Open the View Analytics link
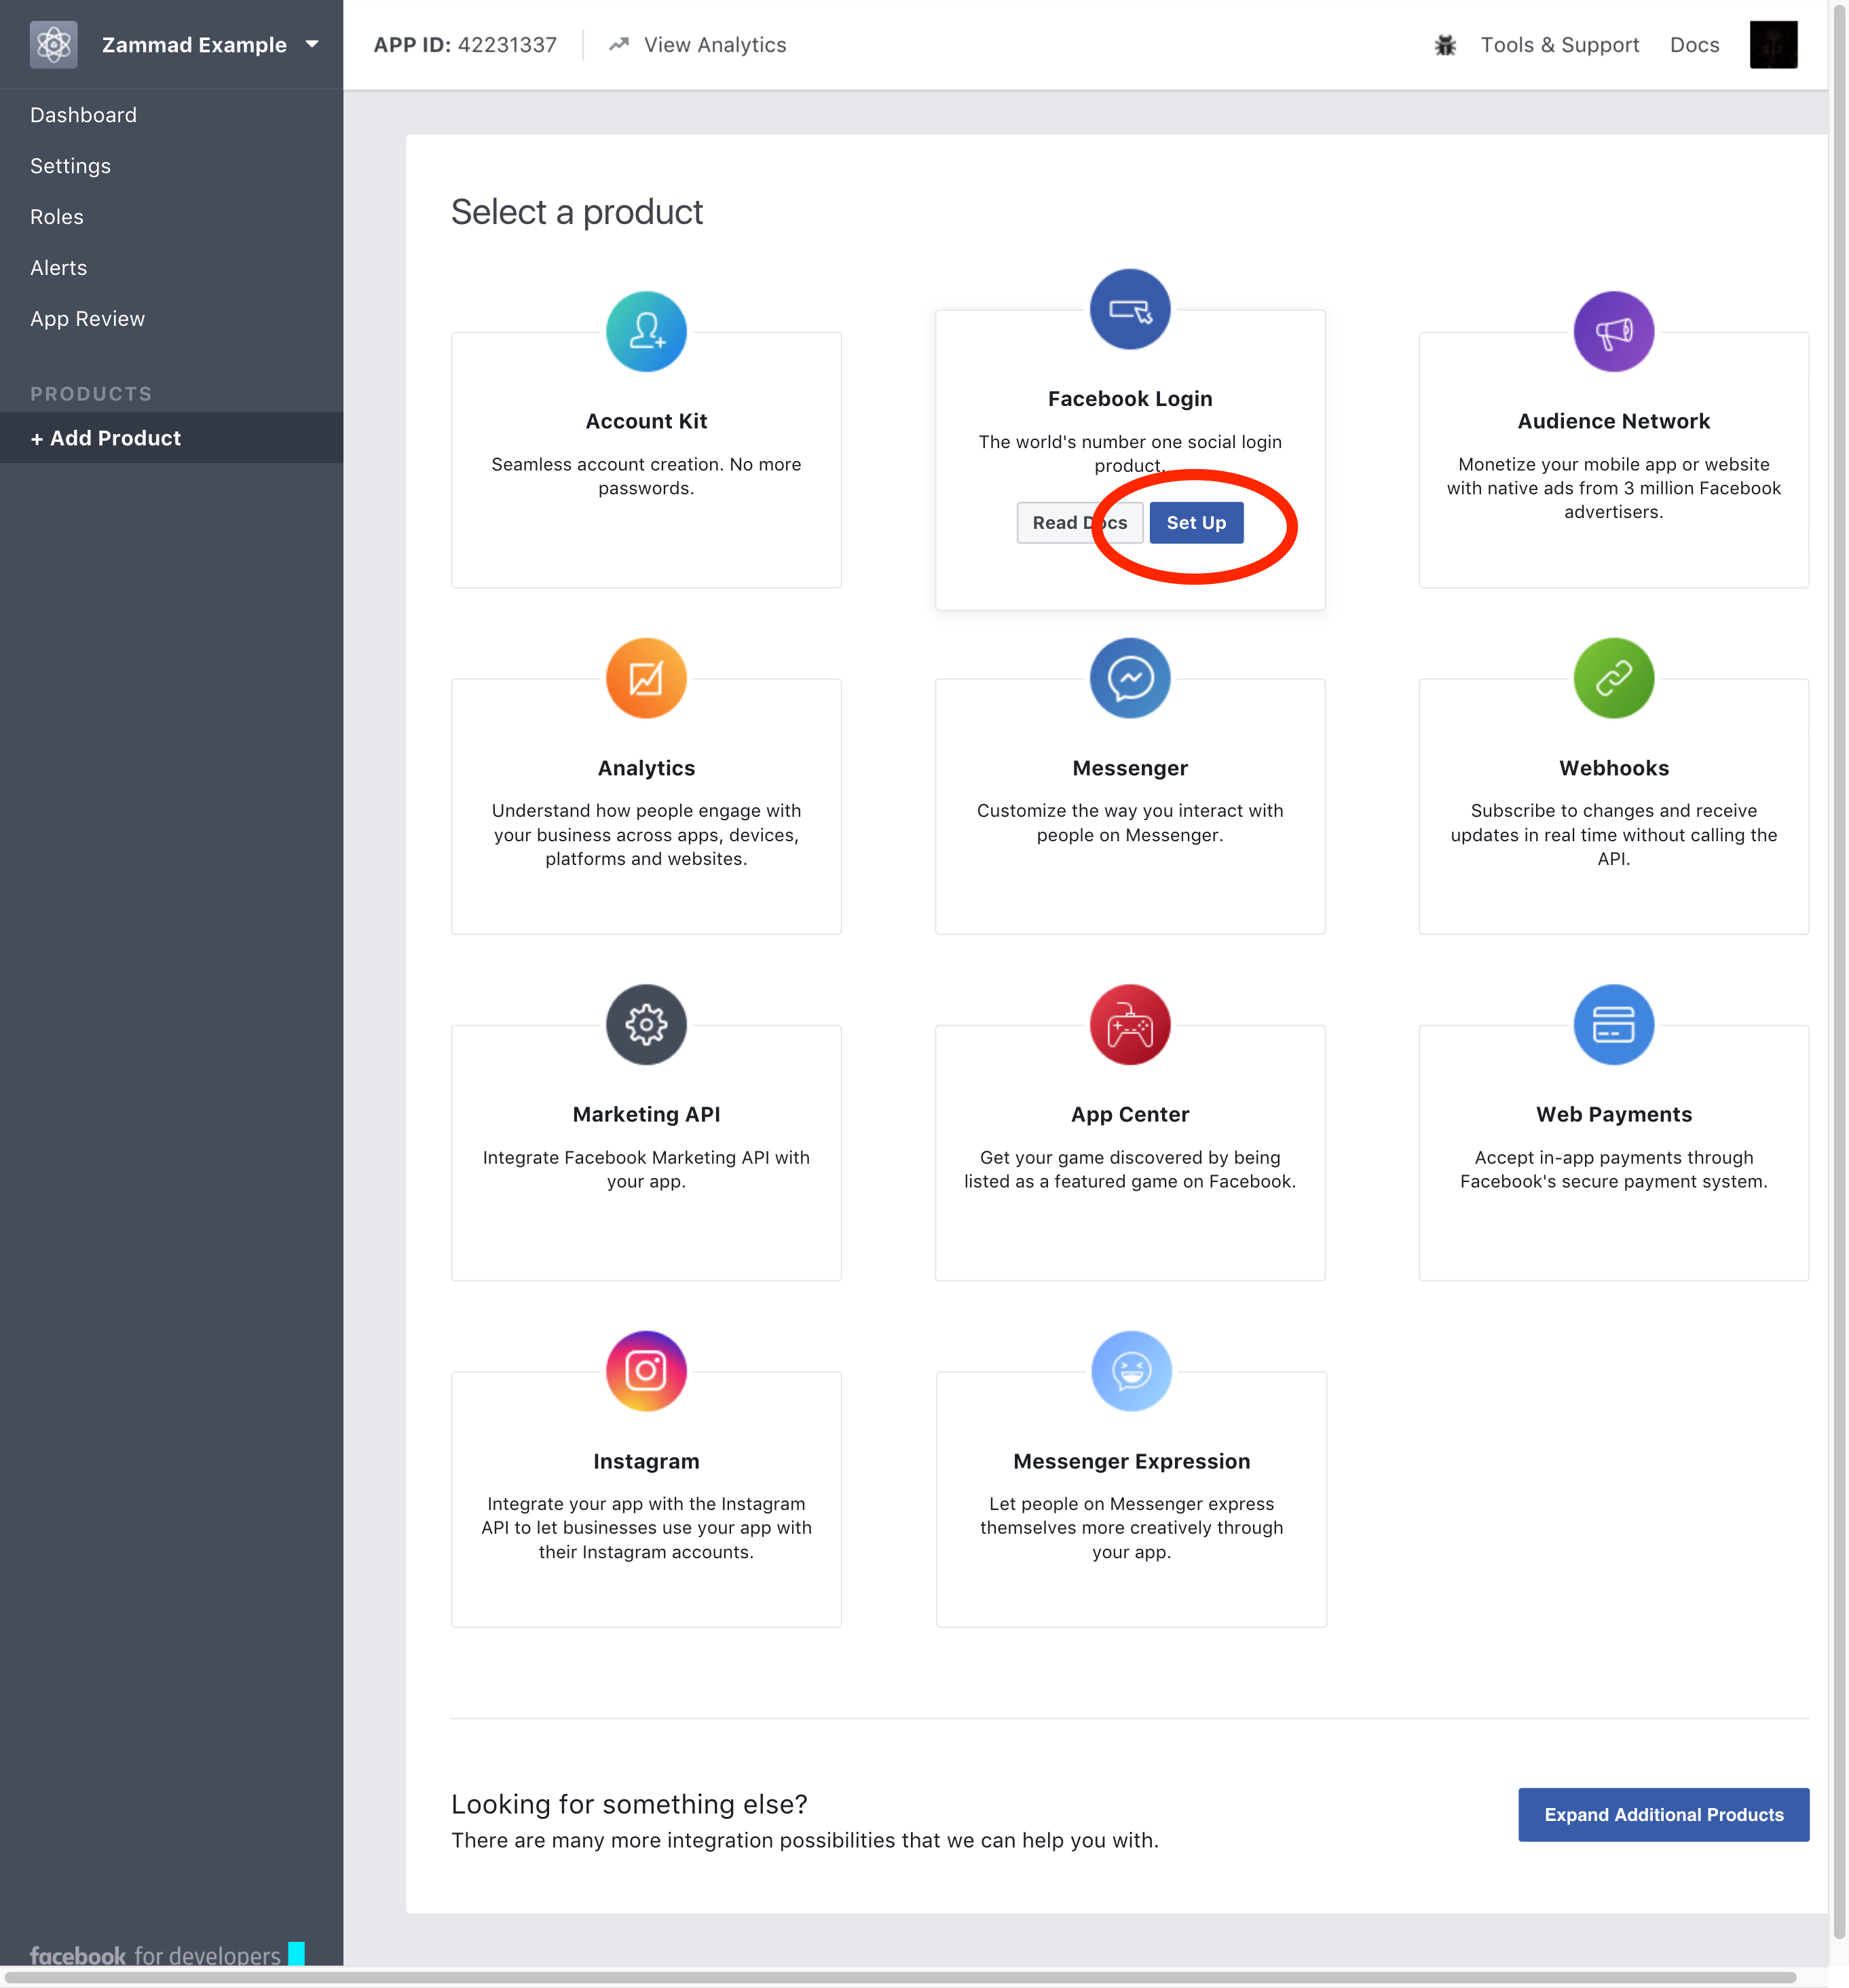Image resolution: width=1849 pixels, height=1988 pixels. 715,45
